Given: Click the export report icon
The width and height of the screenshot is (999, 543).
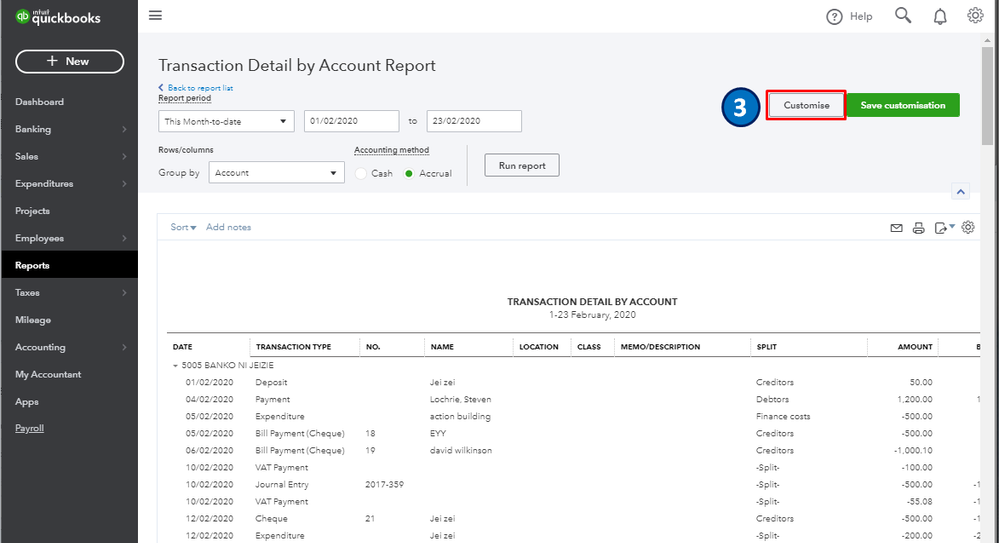Looking at the screenshot, I should click(x=942, y=228).
